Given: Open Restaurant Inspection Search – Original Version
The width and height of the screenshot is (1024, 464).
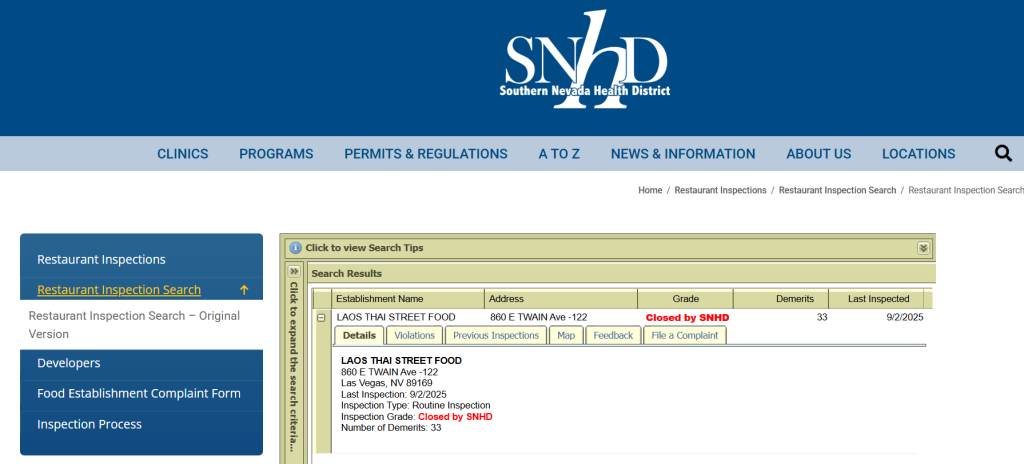Looking at the screenshot, I should pyautogui.click(x=135, y=325).
